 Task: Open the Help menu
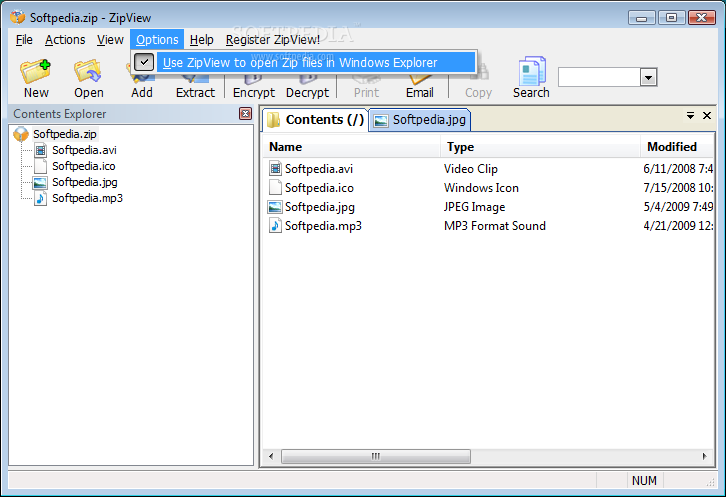(x=201, y=40)
